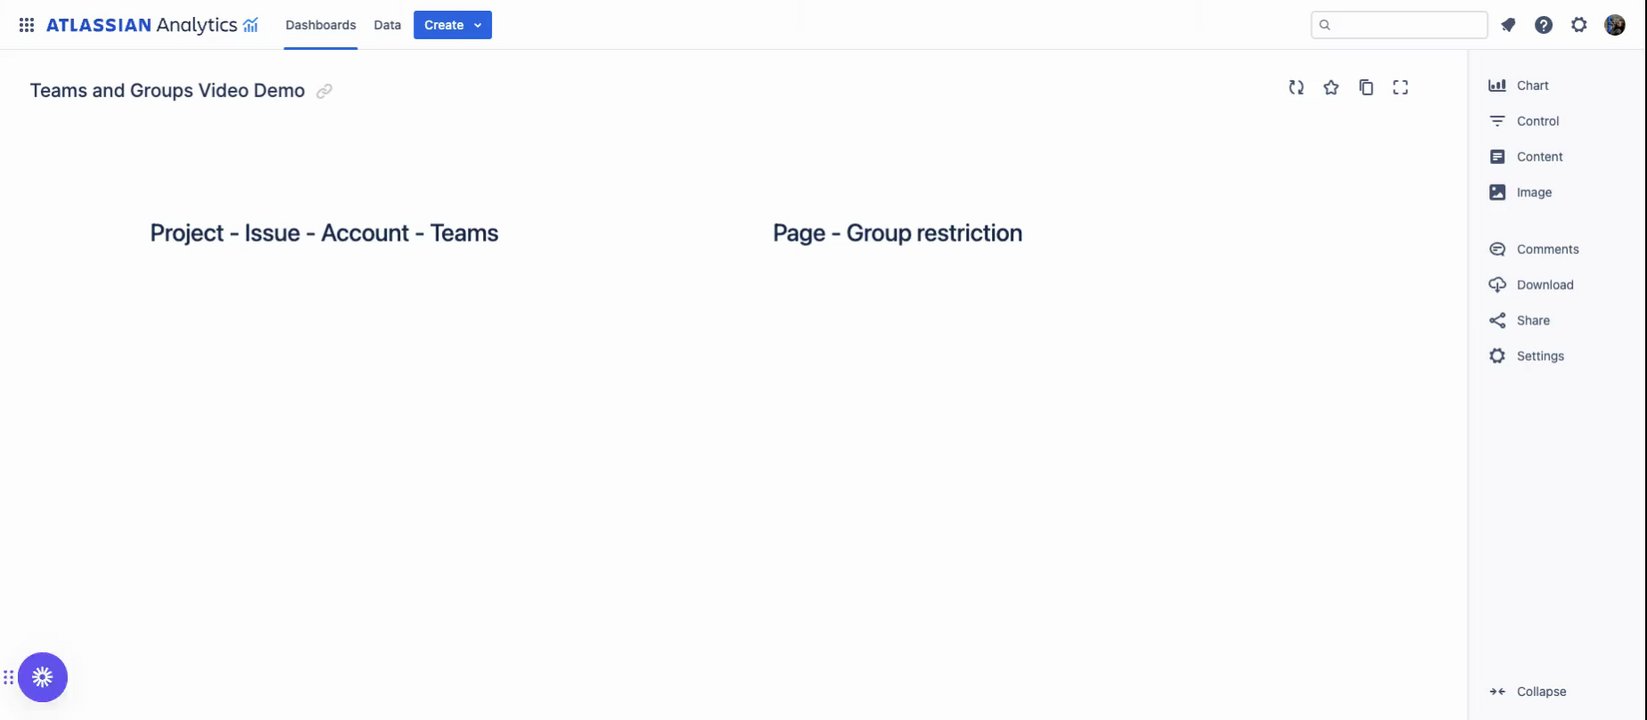Click Download in the sidebar
The height and width of the screenshot is (720, 1647).
click(1532, 285)
